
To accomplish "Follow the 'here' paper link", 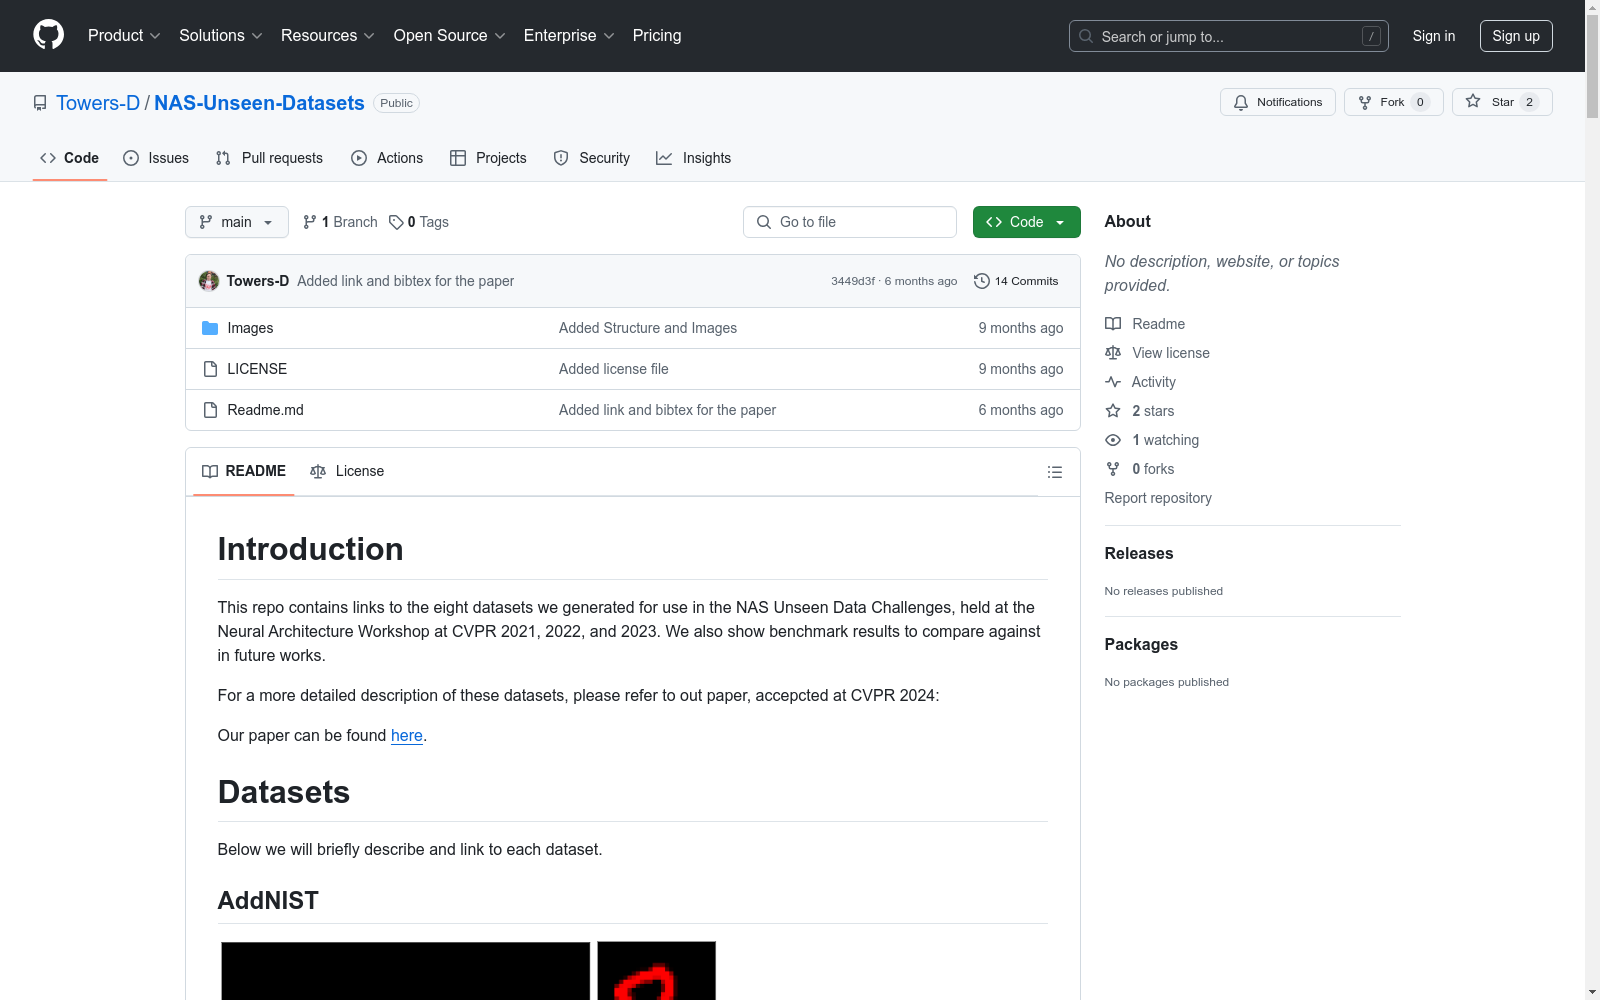I will pyautogui.click(x=407, y=735).
